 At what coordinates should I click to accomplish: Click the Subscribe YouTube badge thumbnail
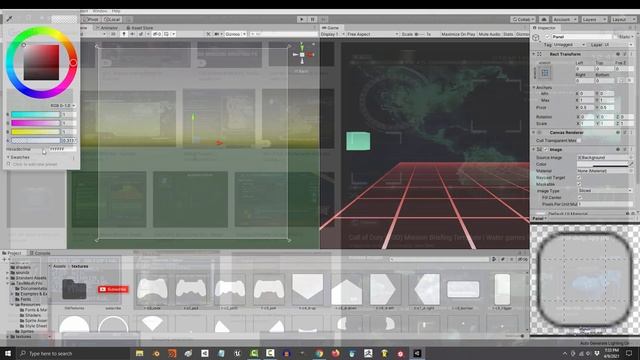click(x=113, y=289)
